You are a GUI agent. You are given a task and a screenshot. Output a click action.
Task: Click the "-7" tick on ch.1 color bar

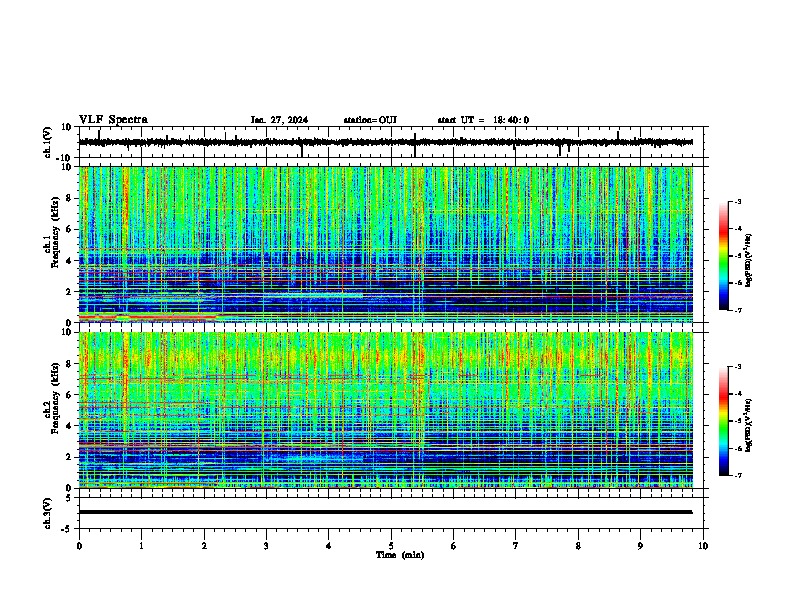737,310
